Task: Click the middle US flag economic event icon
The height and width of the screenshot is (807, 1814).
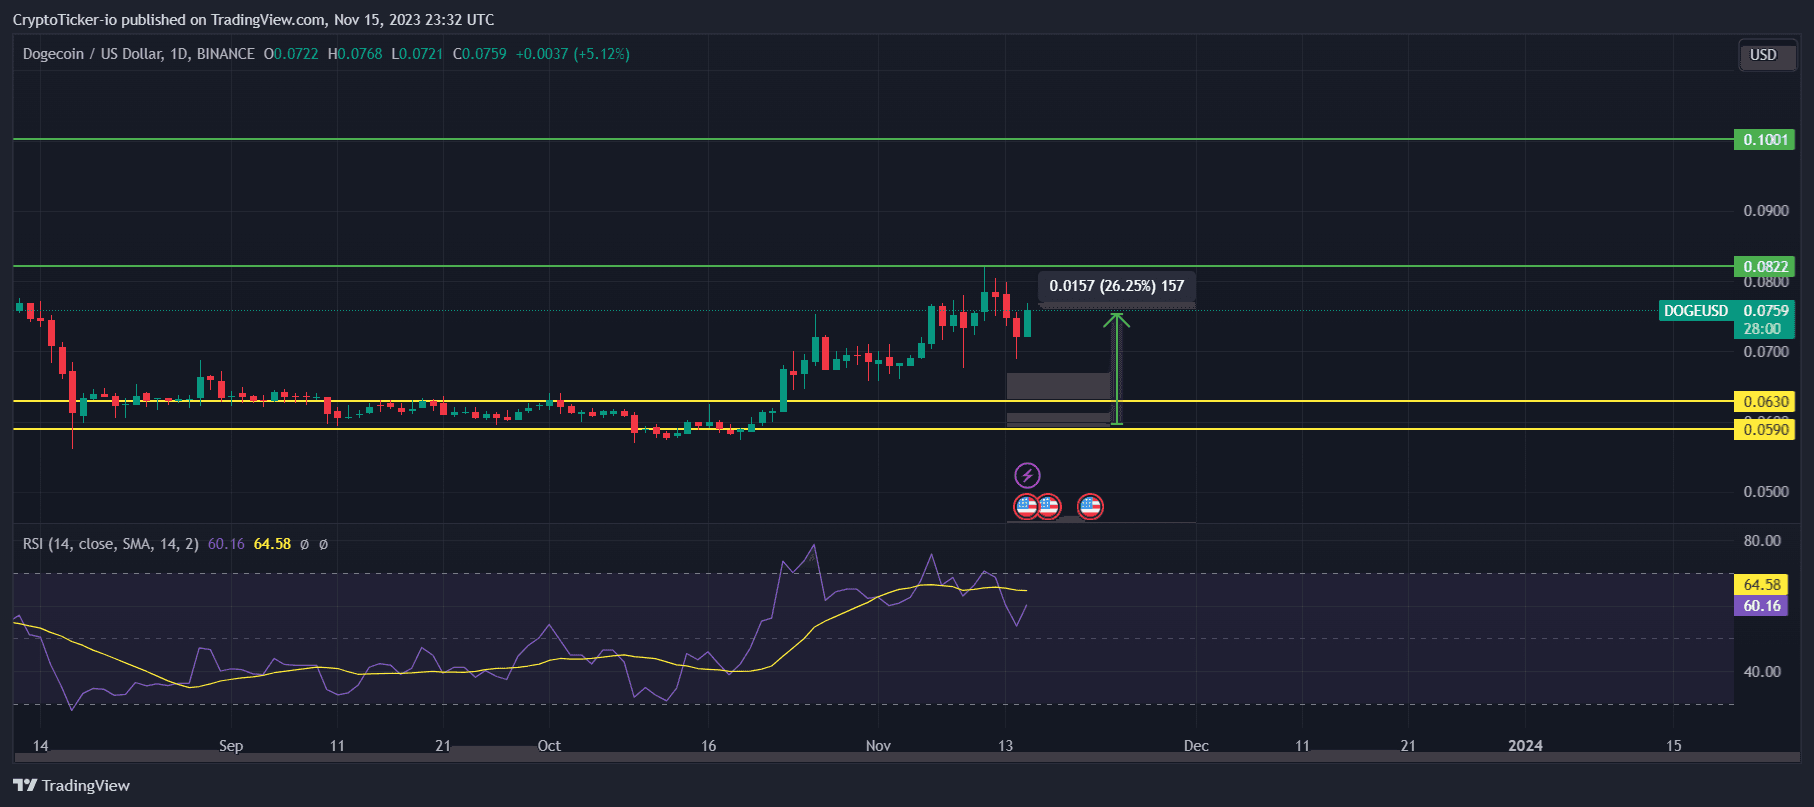Action: (1048, 507)
